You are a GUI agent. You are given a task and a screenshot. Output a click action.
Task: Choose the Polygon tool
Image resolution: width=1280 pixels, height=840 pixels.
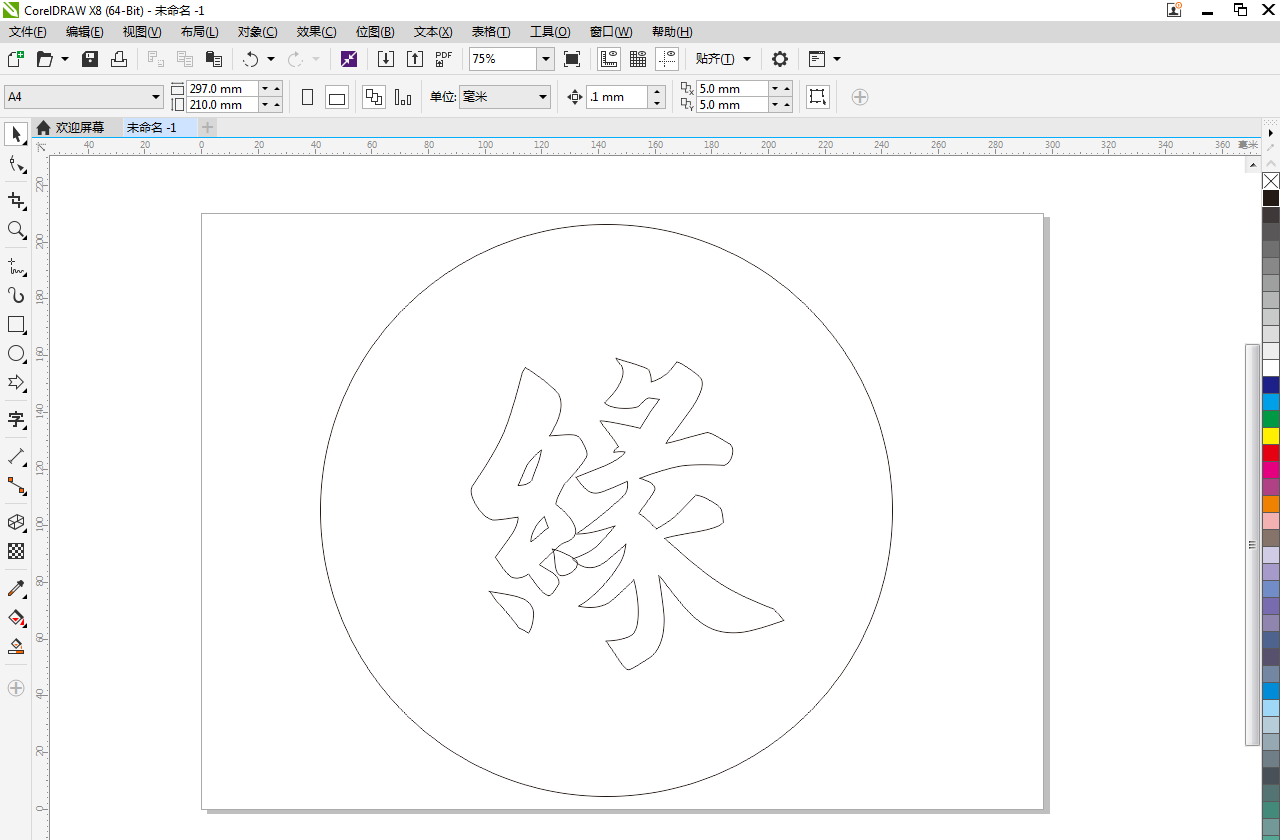pyautogui.click(x=16, y=383)
